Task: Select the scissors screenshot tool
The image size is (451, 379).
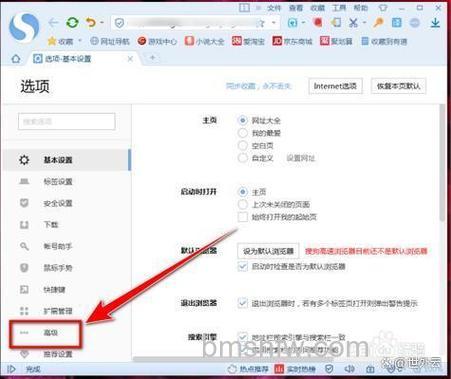Action: [x=353, y=23]
